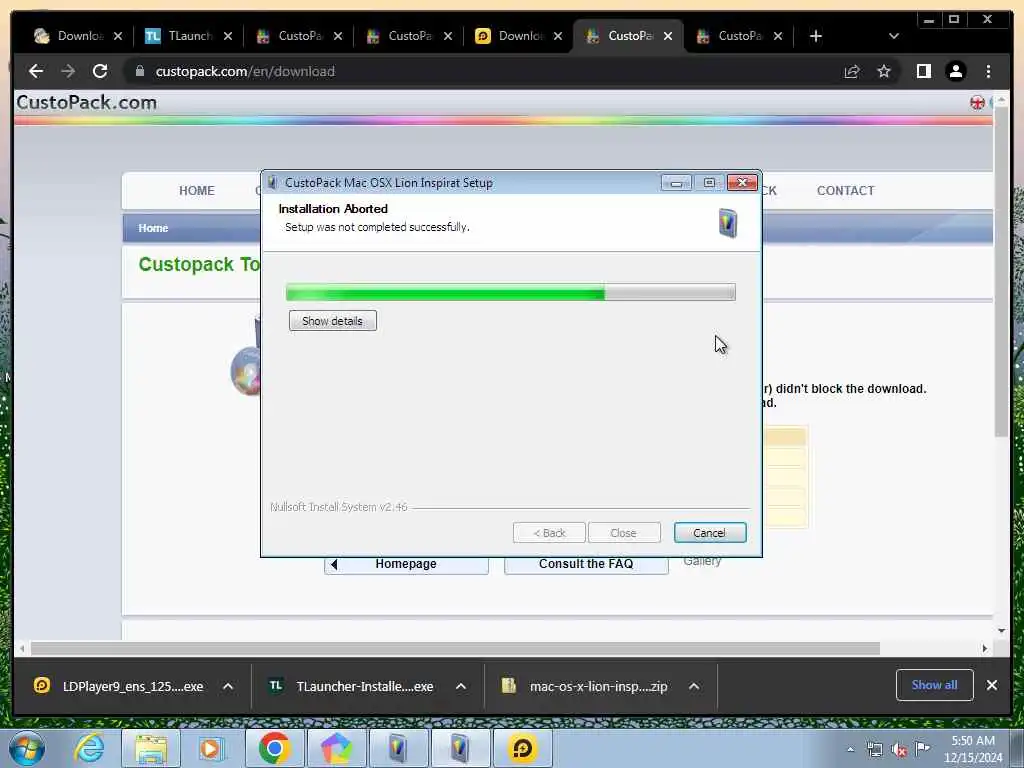Open the Chrome profile avatar
1024x768 pixels.
pyautogui.click(x=955, y=71)
